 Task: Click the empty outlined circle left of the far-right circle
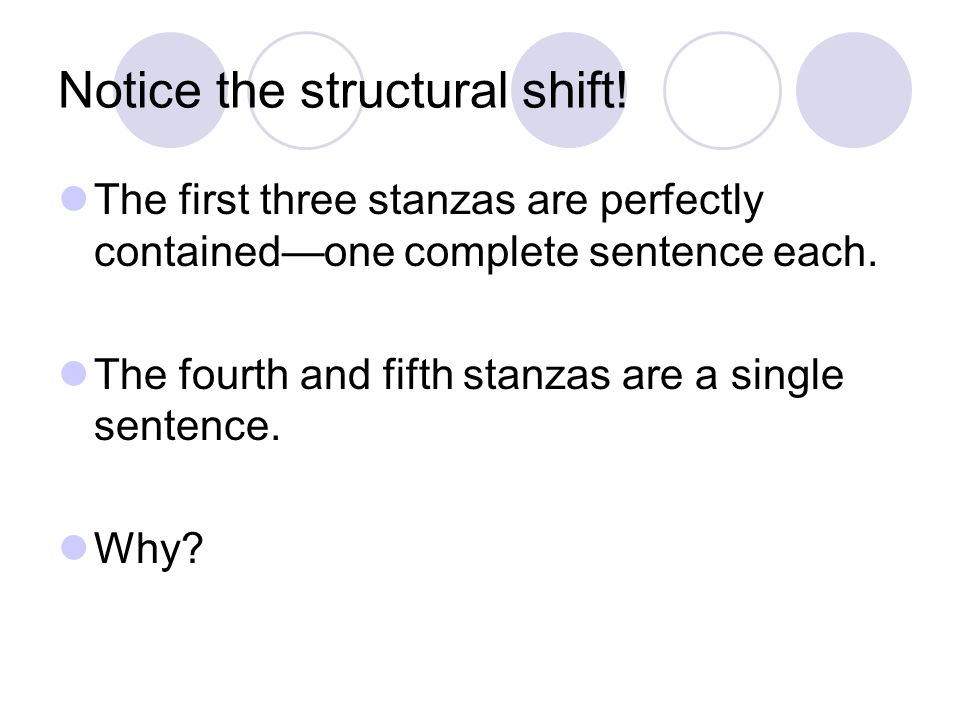tap(722, 90)
